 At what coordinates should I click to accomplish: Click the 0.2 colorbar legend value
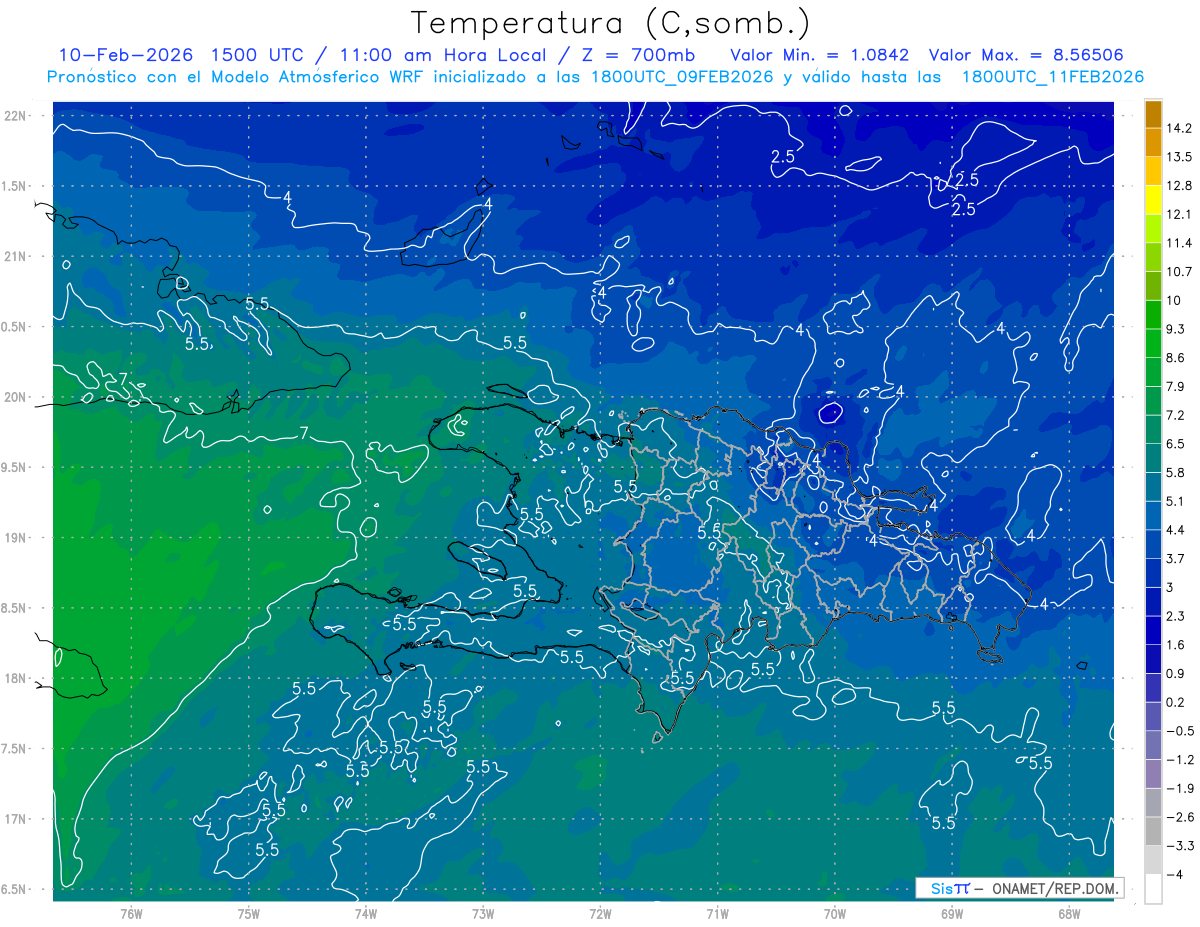(1177, 702)
